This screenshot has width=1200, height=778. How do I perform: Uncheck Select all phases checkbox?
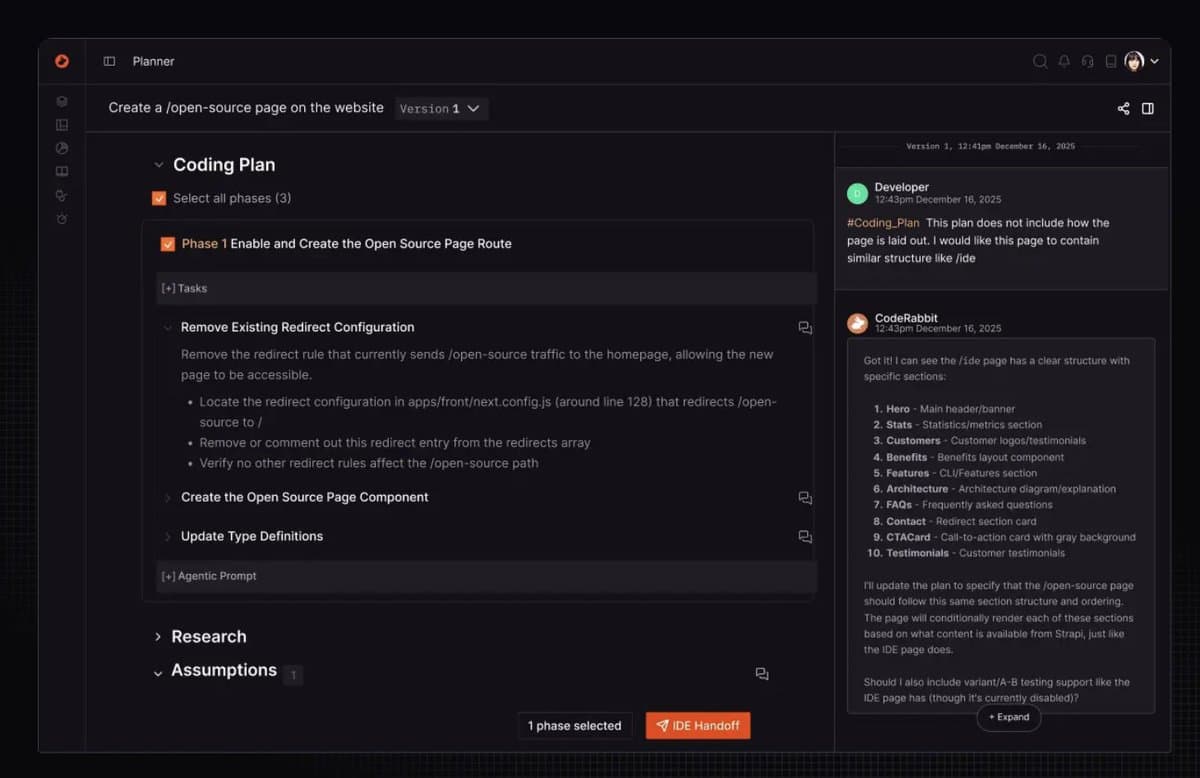pos(158,198)
